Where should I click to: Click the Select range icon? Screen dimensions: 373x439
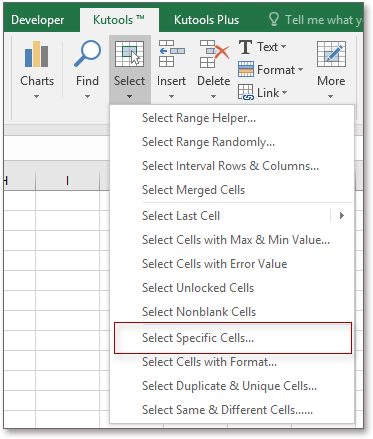[x=129, y=54]
